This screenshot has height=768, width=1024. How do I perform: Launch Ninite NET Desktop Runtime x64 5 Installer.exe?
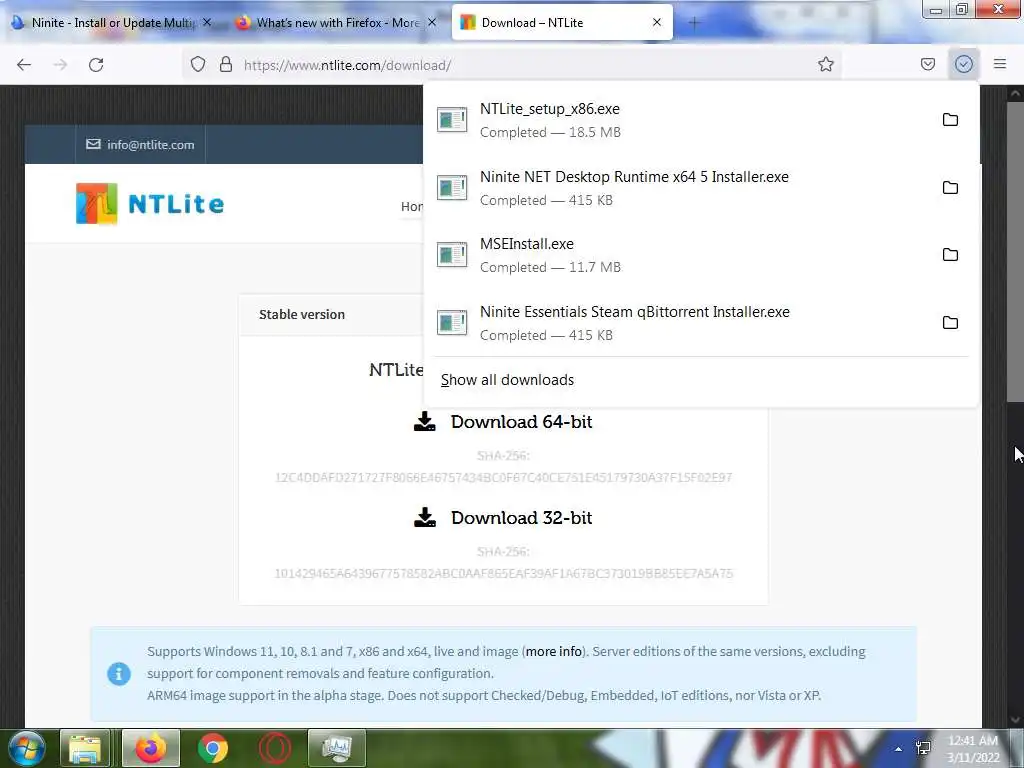tap(679, 188)
